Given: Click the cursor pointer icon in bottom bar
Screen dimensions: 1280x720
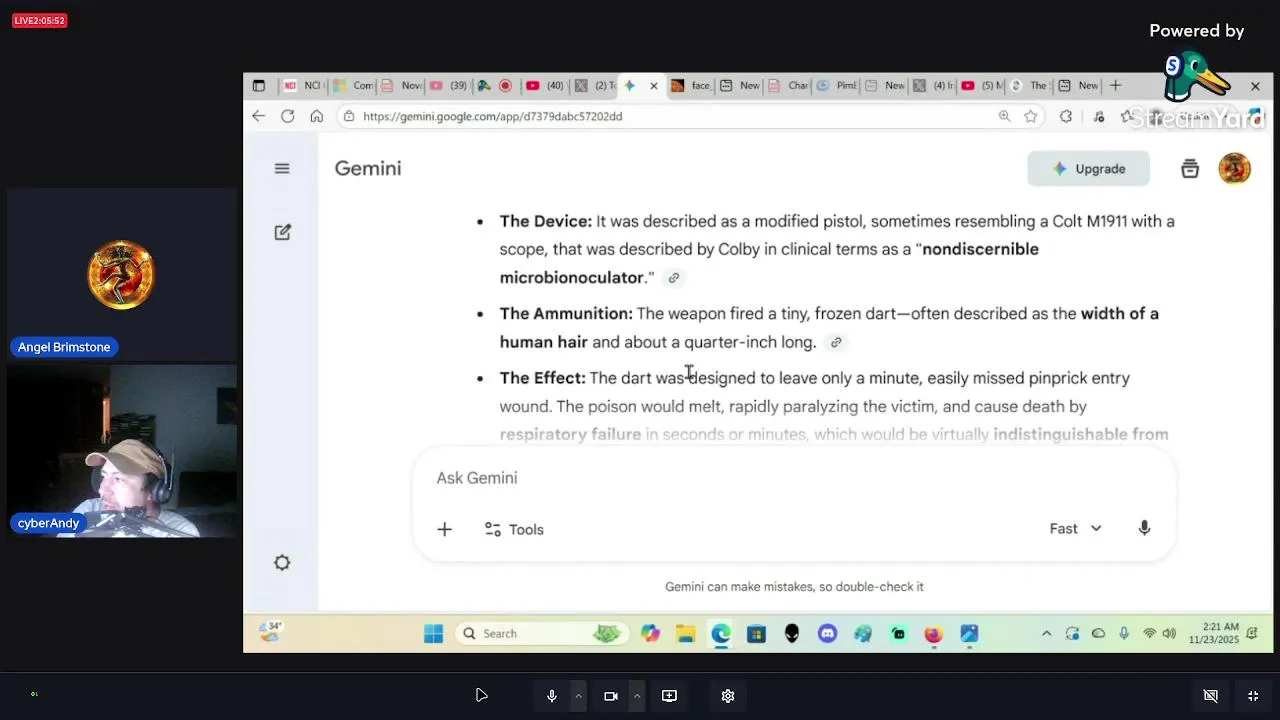Looking at the screenshot, I should click(481, 695).
